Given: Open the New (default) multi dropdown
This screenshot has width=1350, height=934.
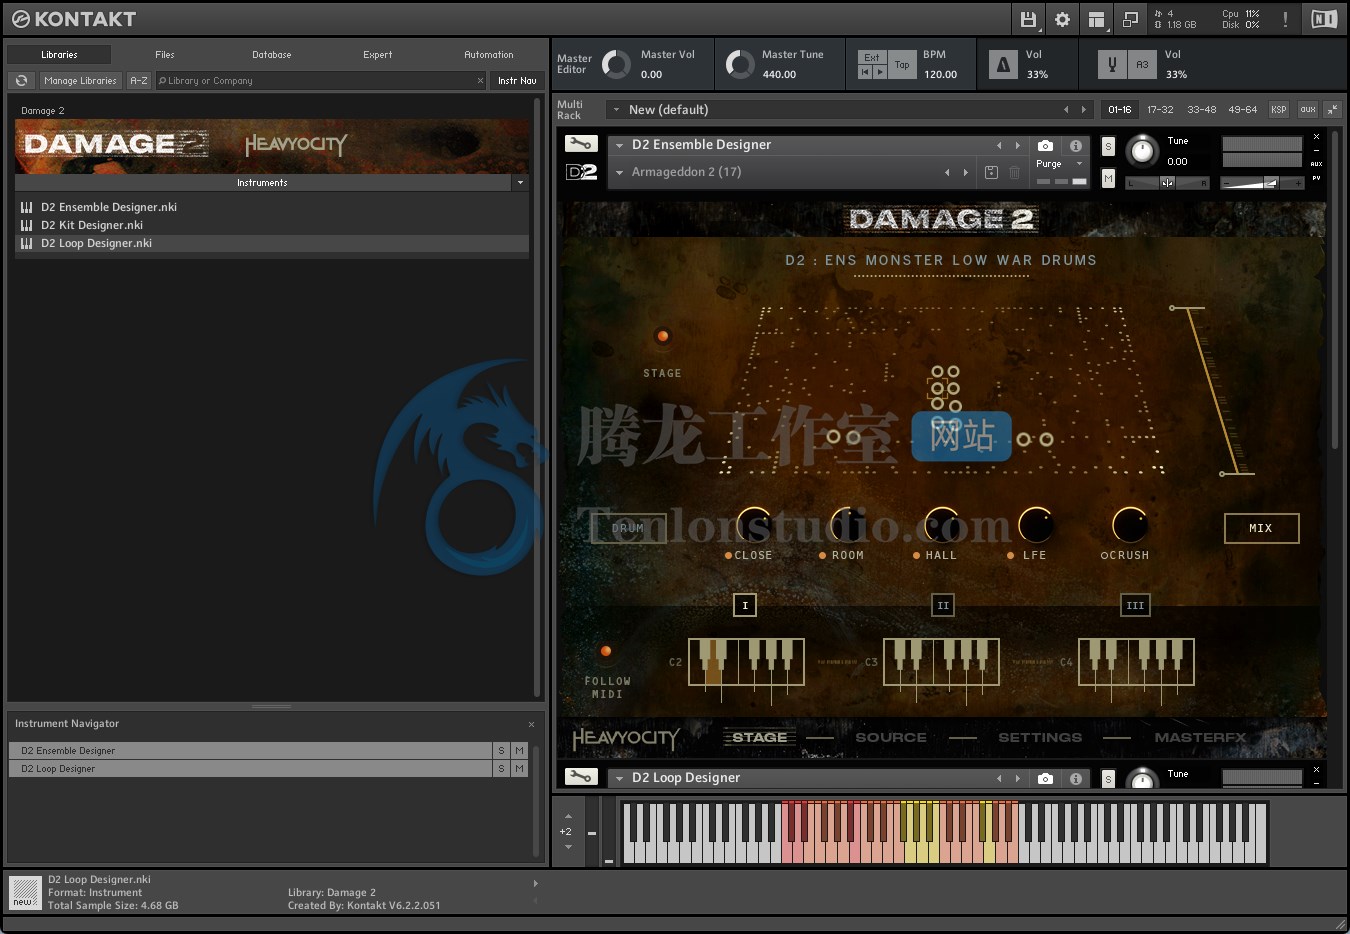Looking at the screenshot, I should click(x=616, y=110).
